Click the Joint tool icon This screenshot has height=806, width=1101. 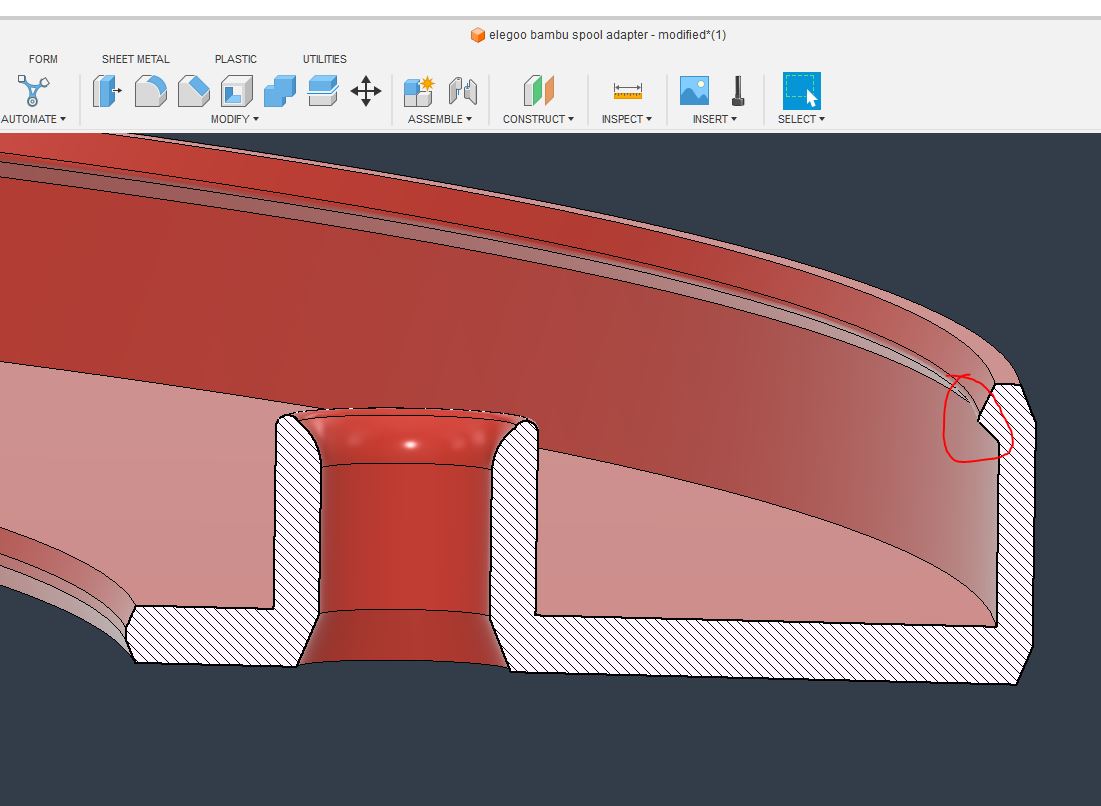click(462, 91)
